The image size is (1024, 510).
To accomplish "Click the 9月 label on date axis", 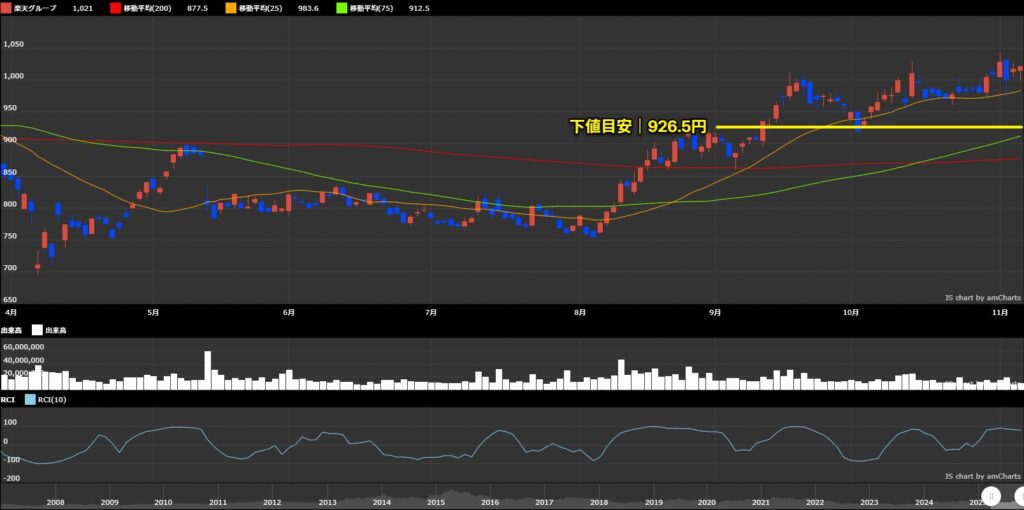I will pos(714,312).
